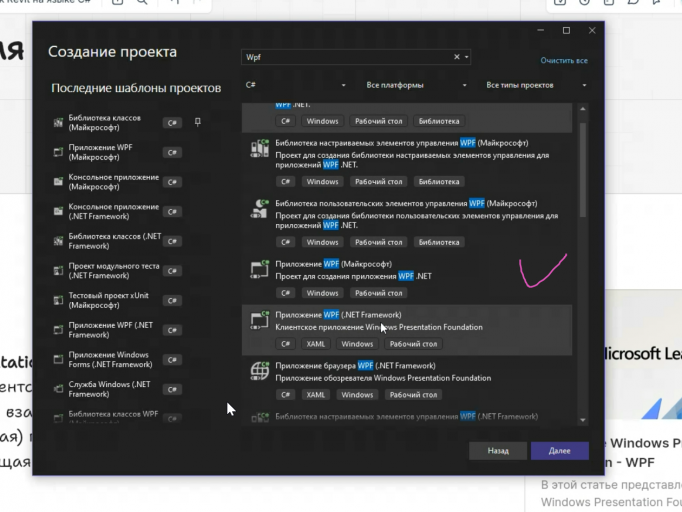The image size is (682, 512).
Task: Select 'Библиотека настраиваемых элементов управления WPF (Майкрософт)' title
Action: coord(402,143)
